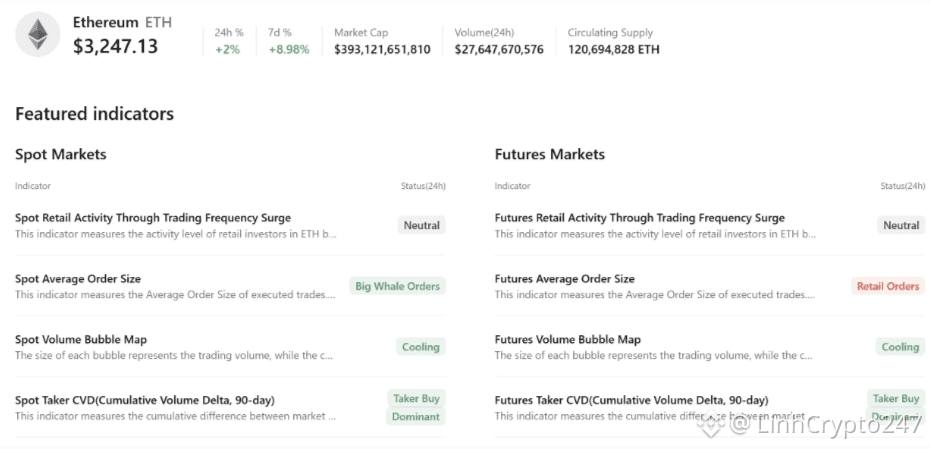This screenshot has height=449, width=930.
Task: Click the Spot Taker Buy Dominant badge
Action: (416, 407)
